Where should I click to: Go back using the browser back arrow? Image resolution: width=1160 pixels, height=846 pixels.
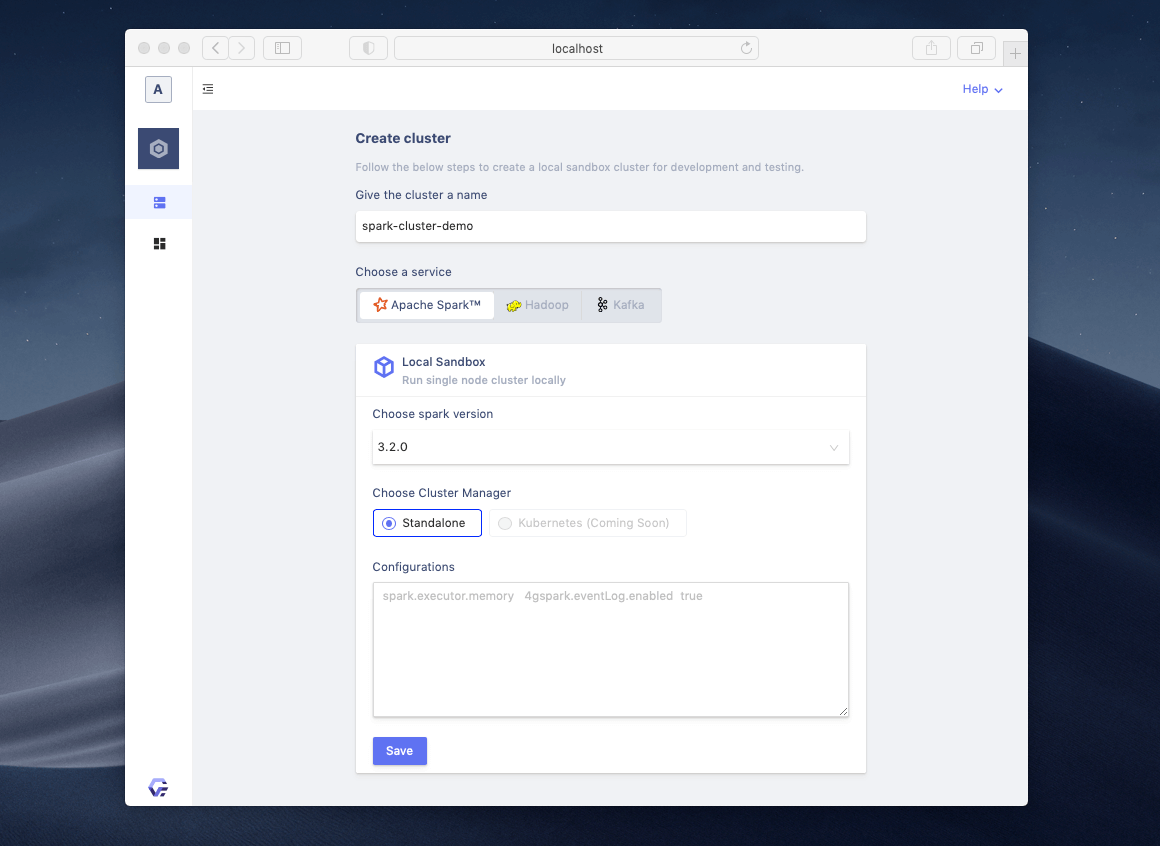(x=215, y=48)
